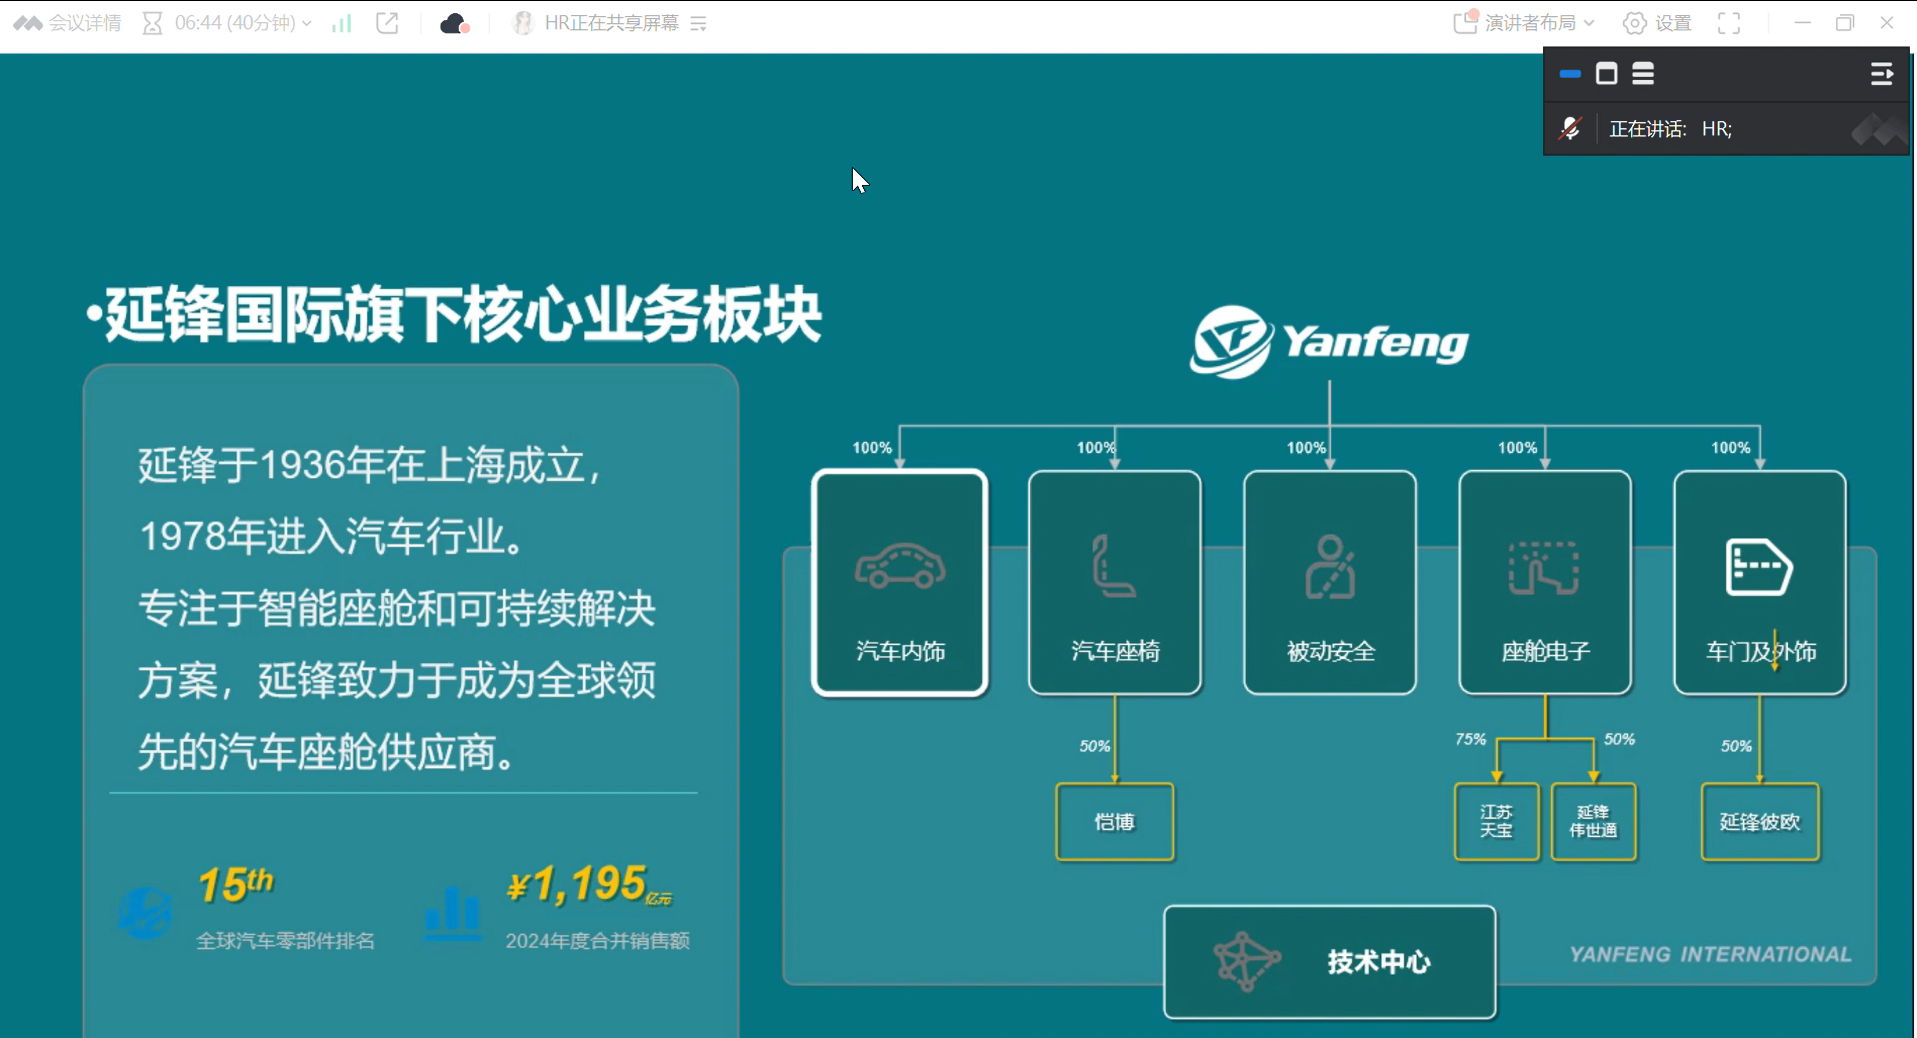Check the green network signal bars icon
Viewport: 1917px width, 1038px height.
[x=342, y=23]
